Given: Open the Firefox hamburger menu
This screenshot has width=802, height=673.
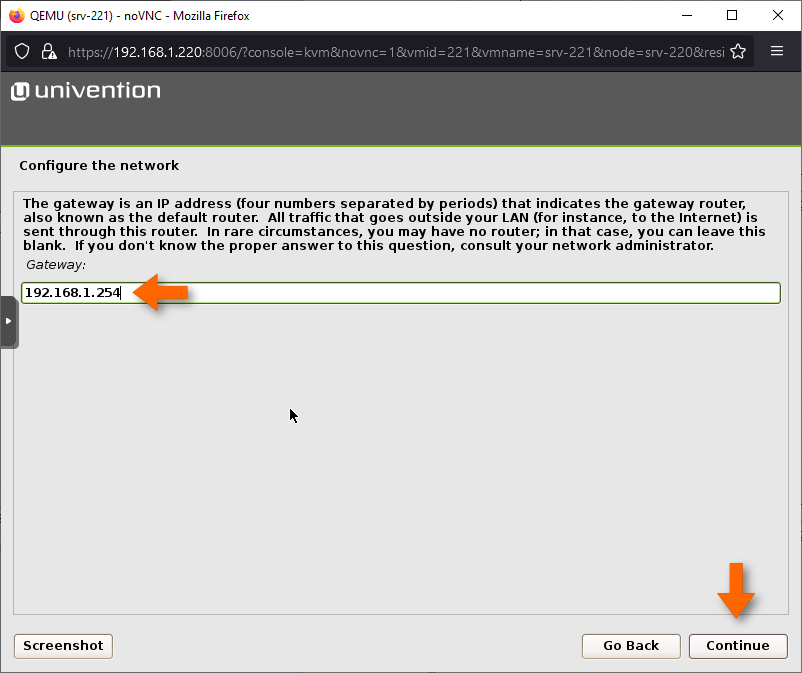Looking at the screenshot, I should point(776,51).
